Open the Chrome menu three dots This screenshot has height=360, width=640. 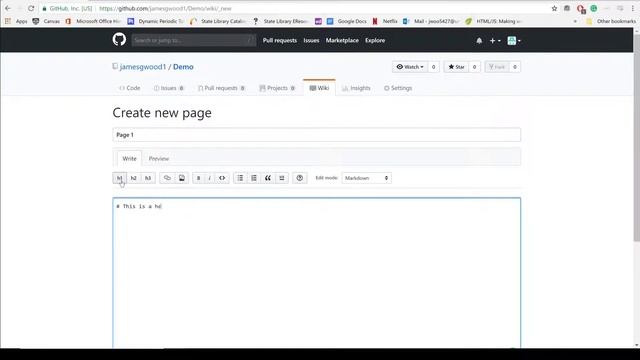(x=633, y=9)
